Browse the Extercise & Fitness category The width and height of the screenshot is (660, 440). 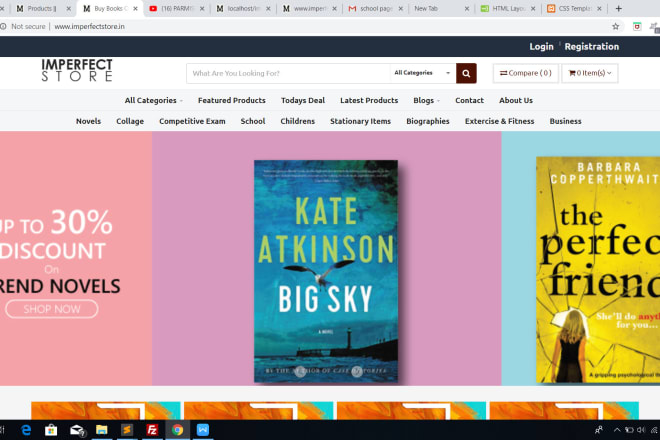click(x=499, y=121)
